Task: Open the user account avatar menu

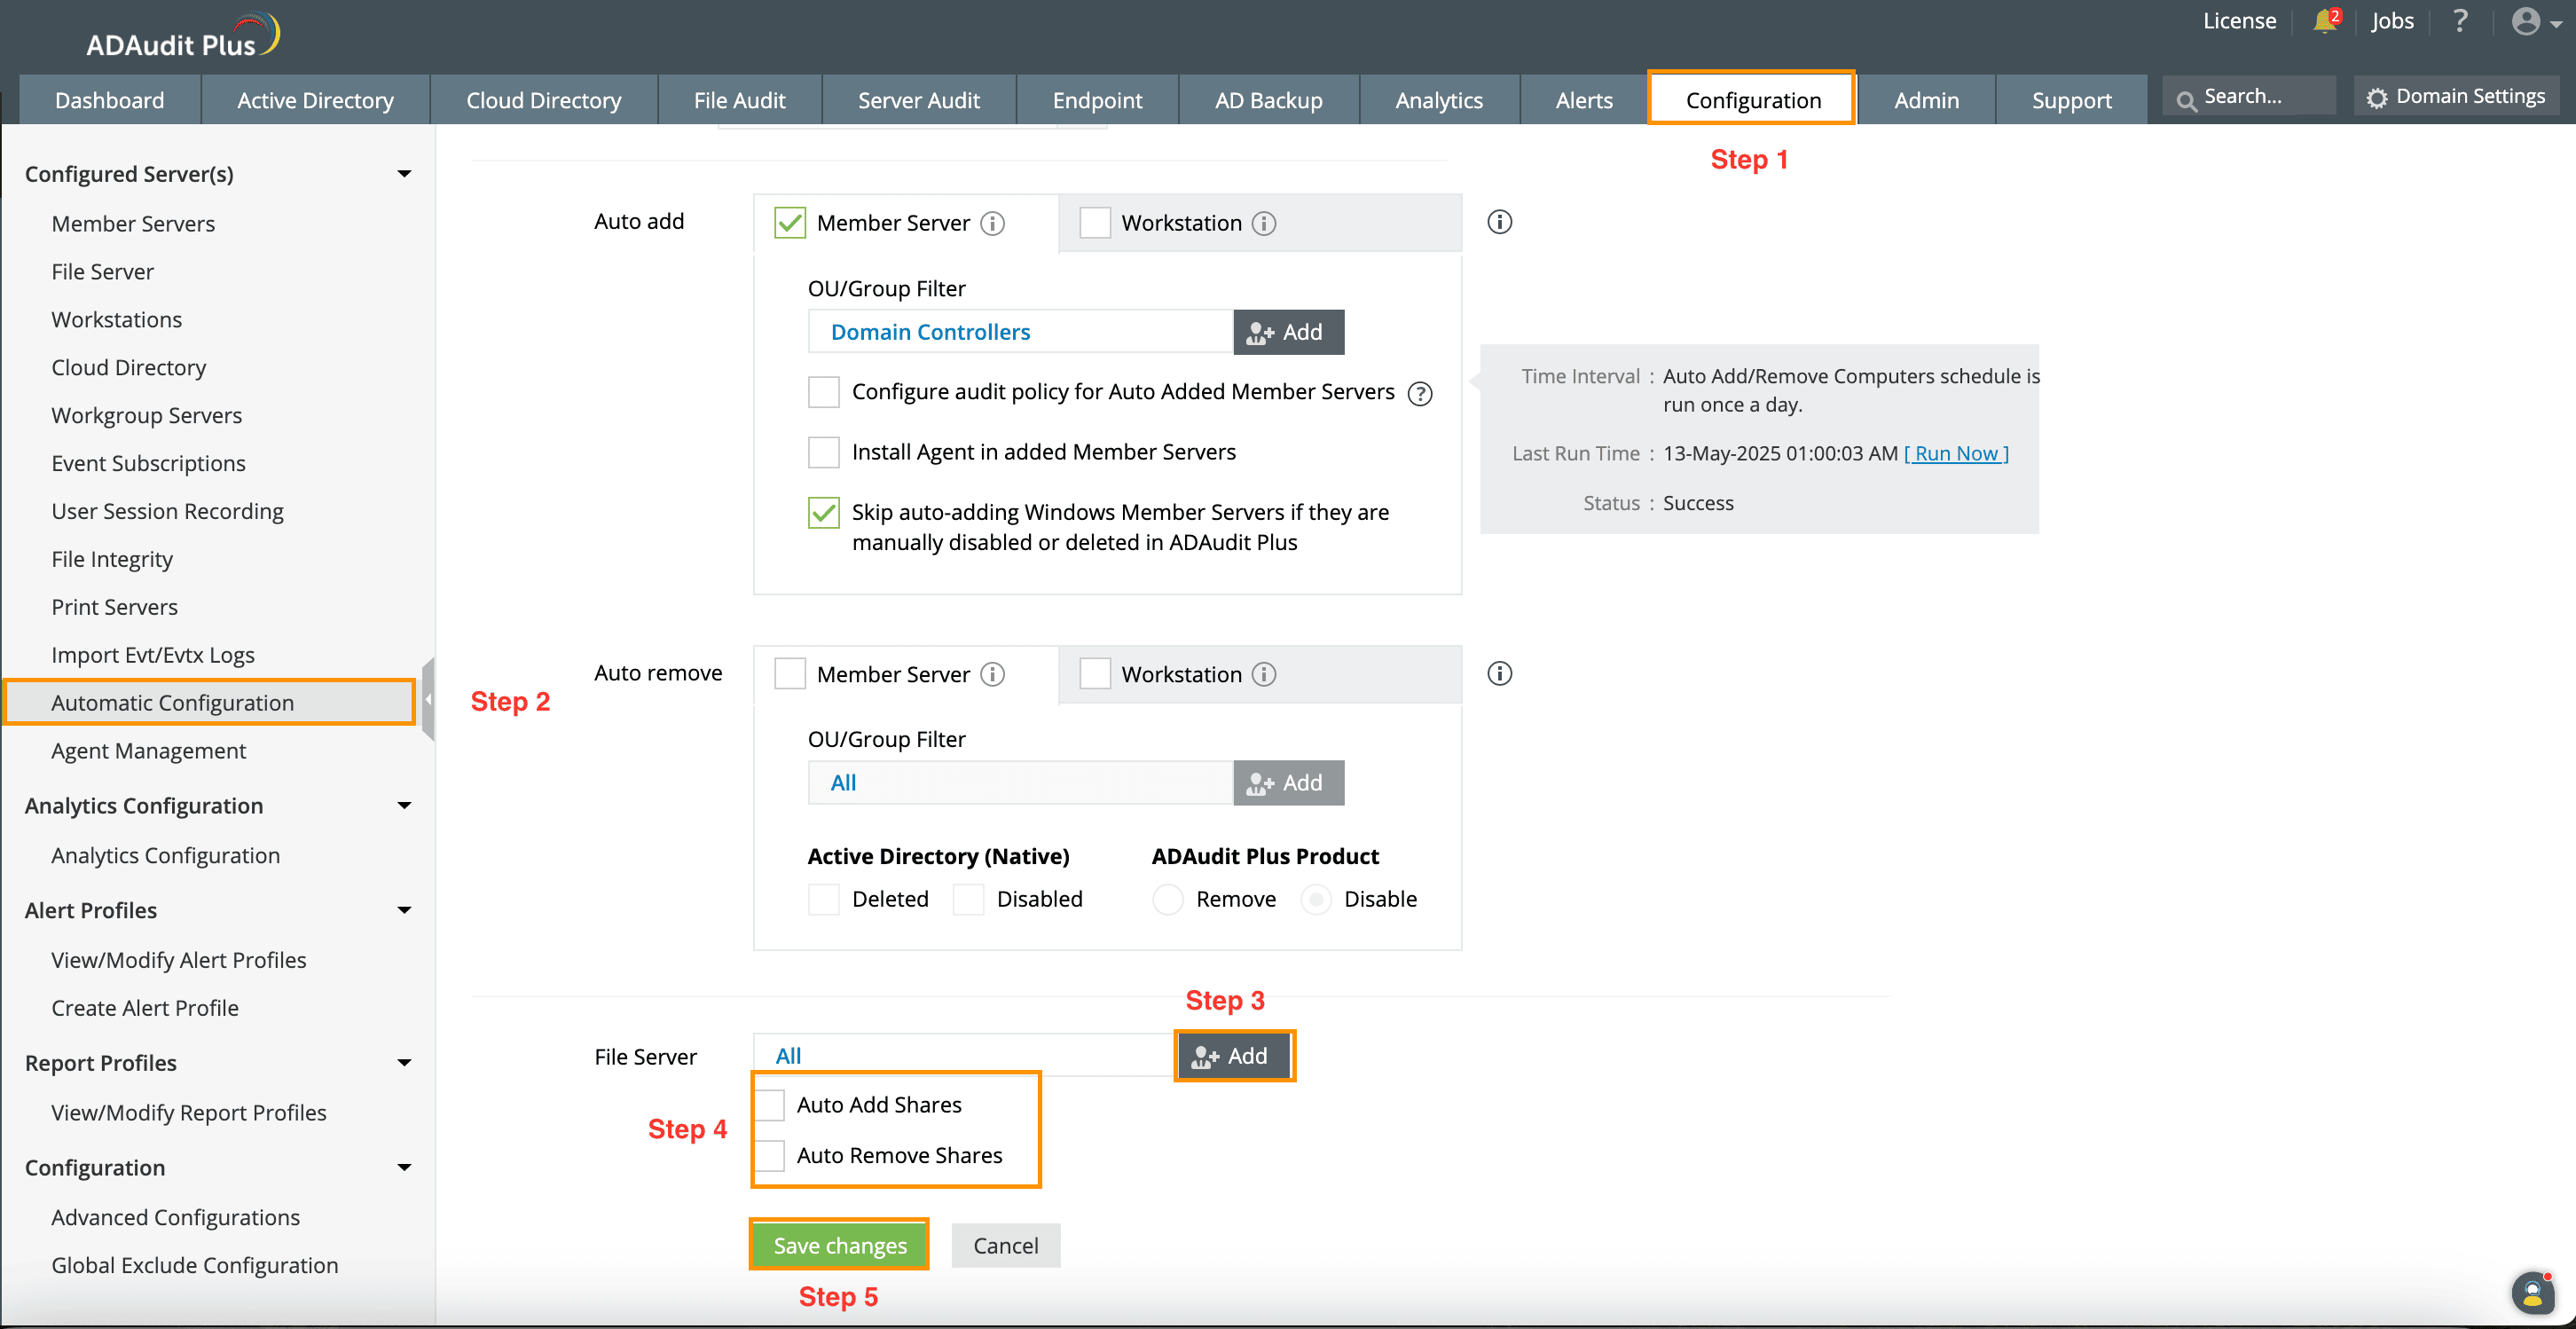Action: (x=2529, y=21)
